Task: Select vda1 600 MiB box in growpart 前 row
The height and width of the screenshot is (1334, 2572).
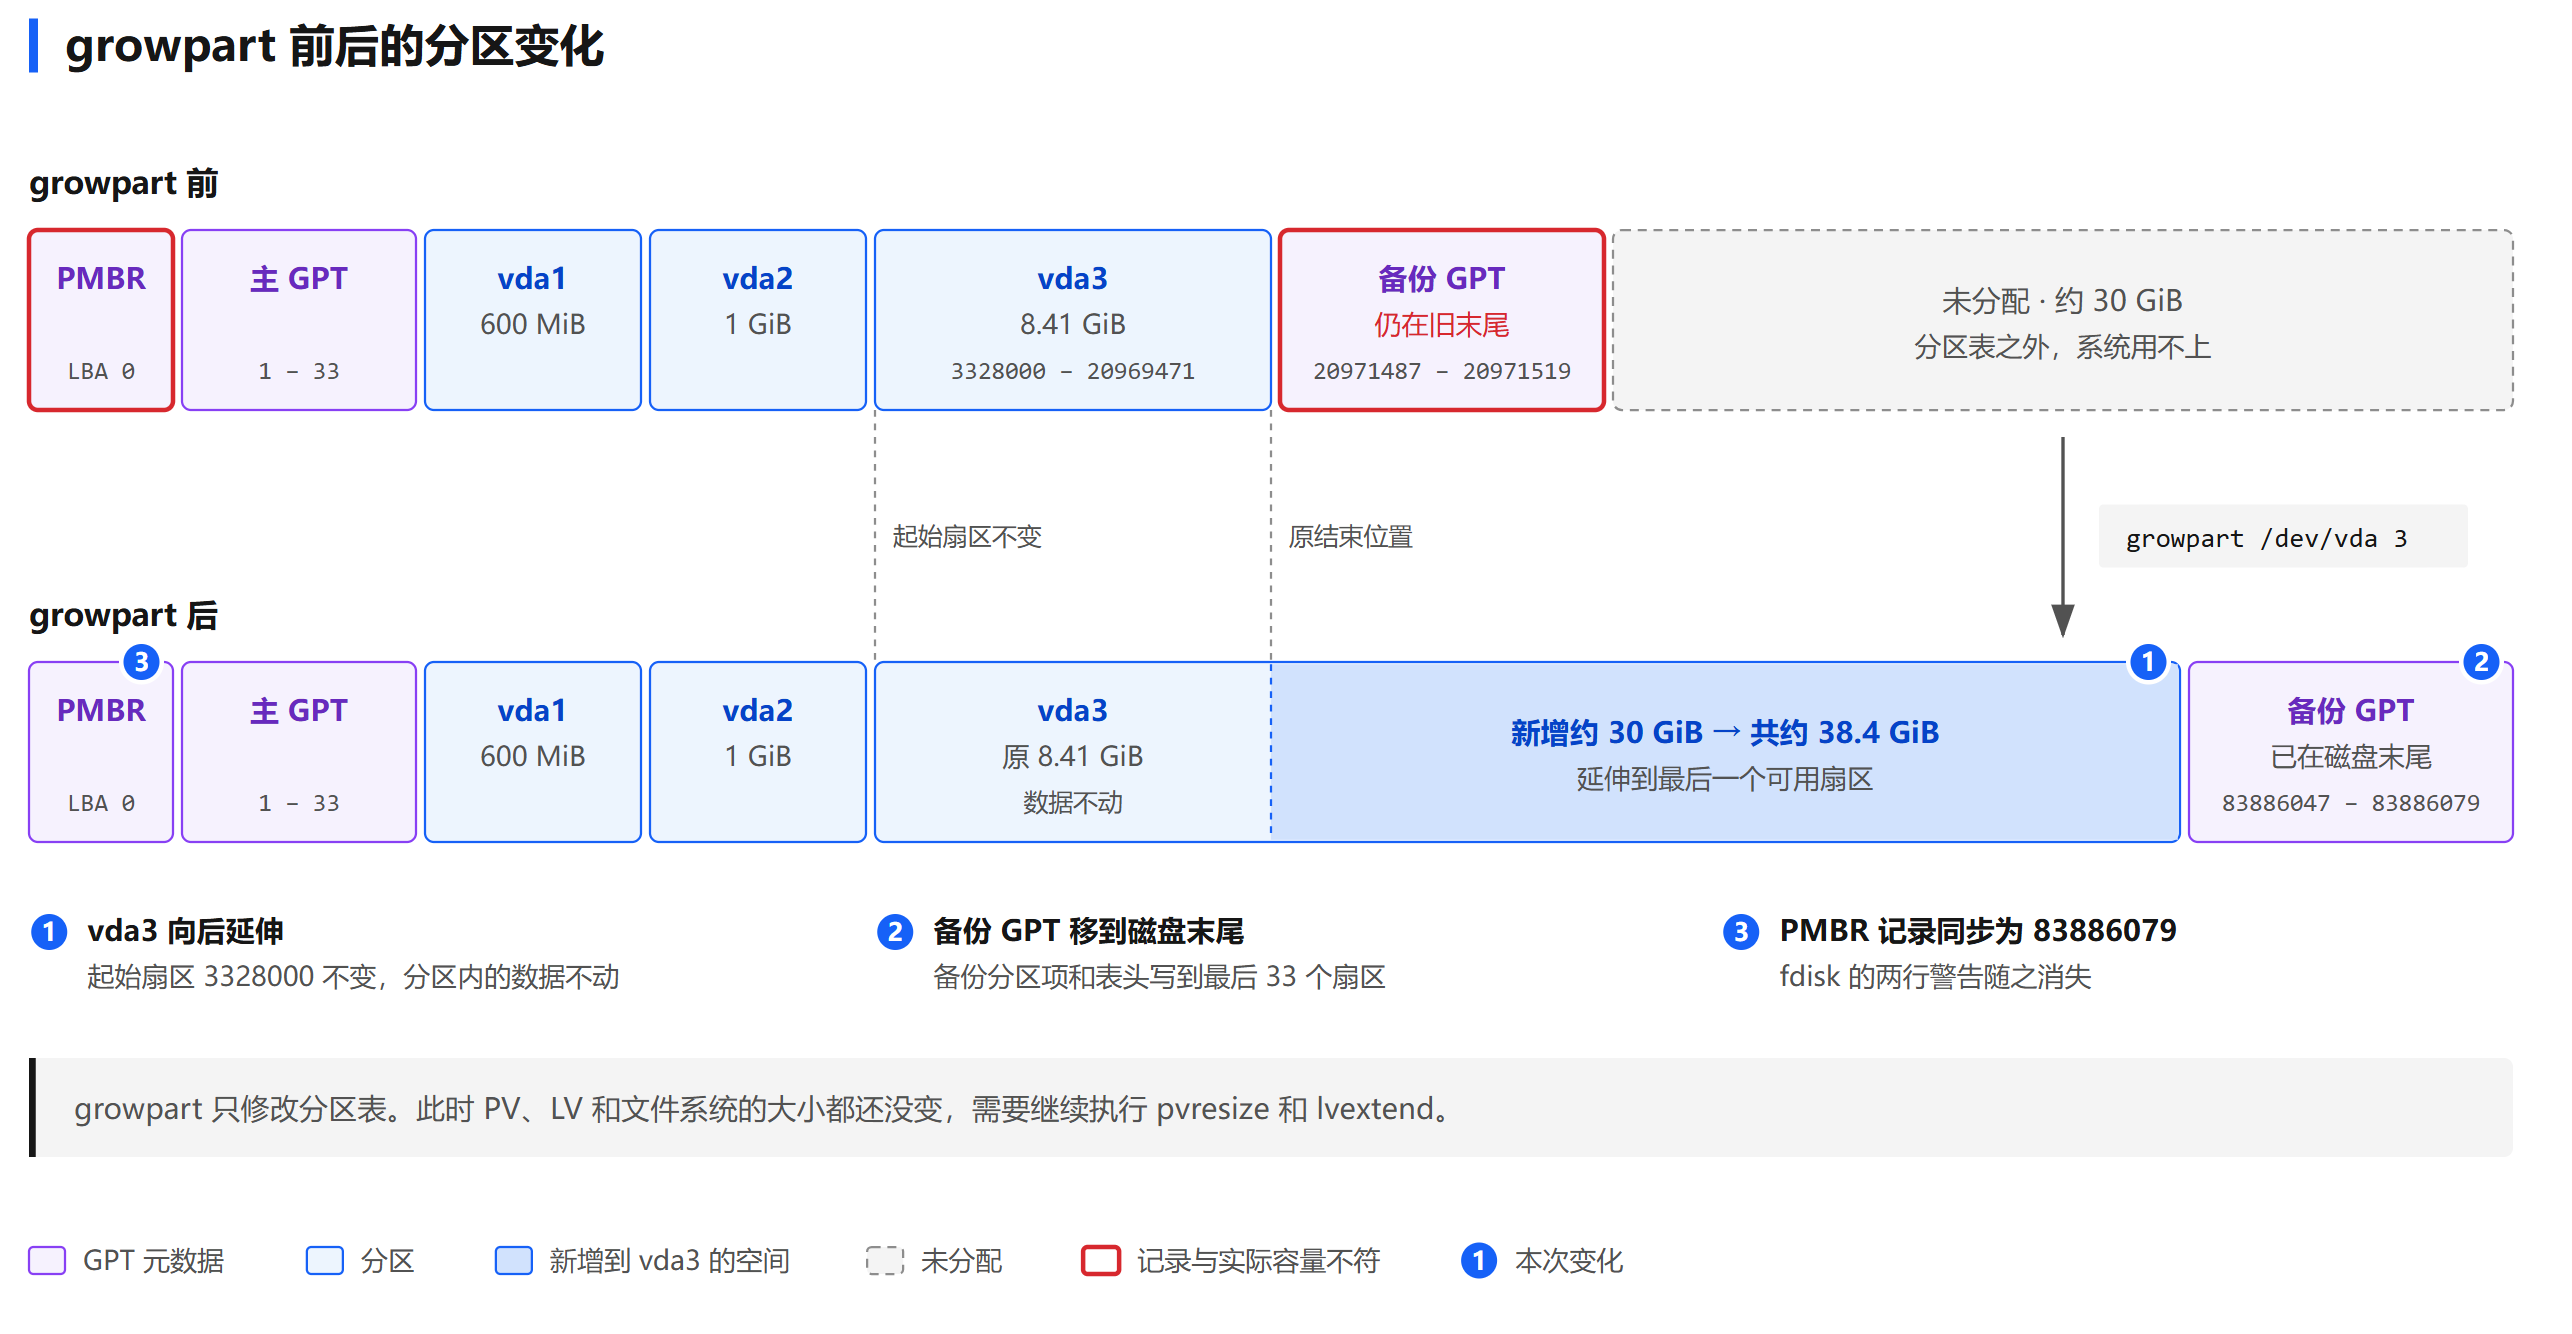Action: coord(533,320)
